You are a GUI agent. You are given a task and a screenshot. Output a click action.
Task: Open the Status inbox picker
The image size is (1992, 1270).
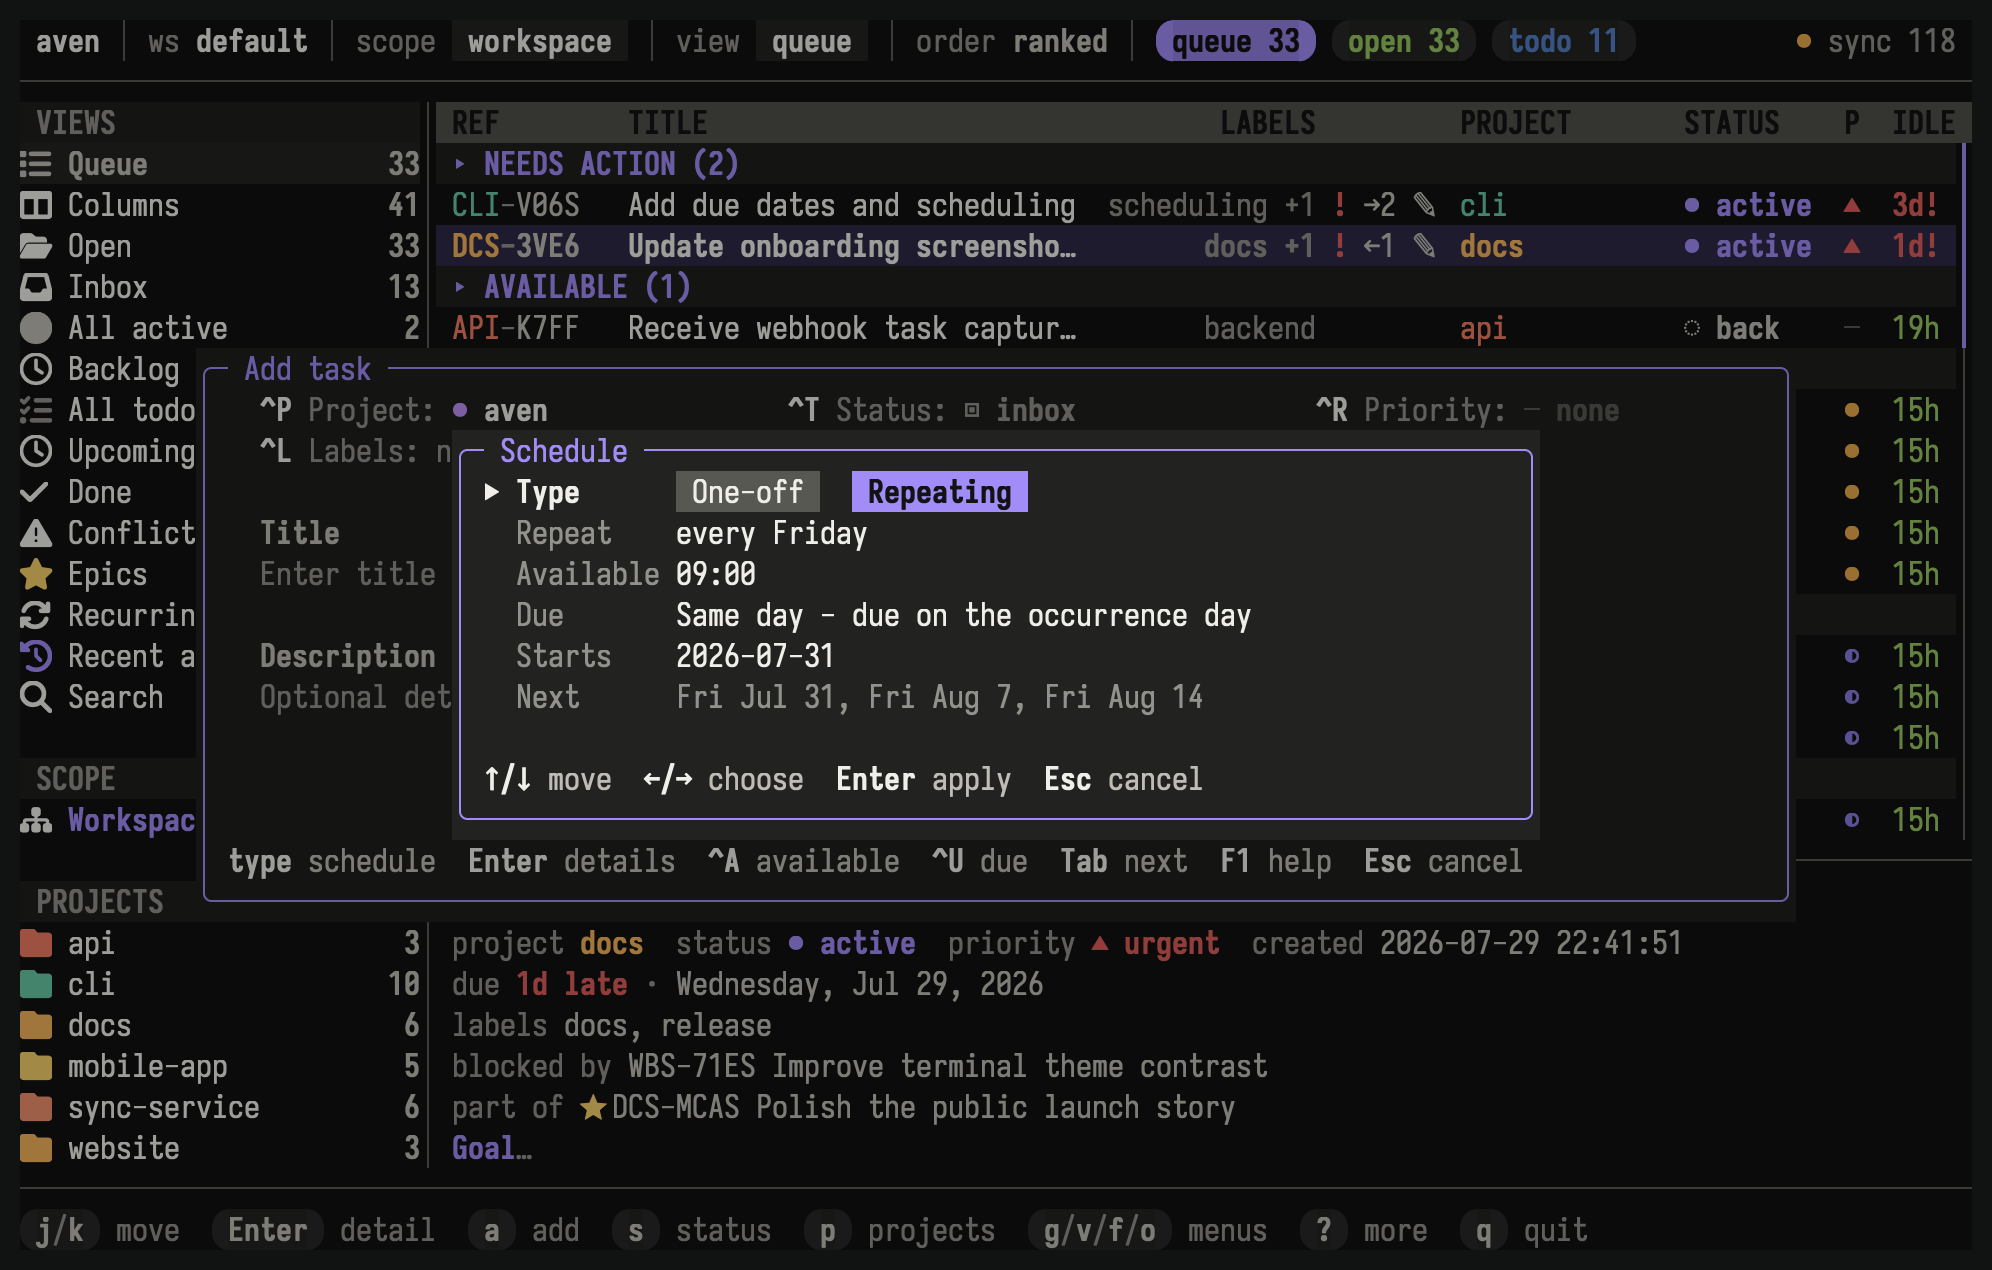932,410
